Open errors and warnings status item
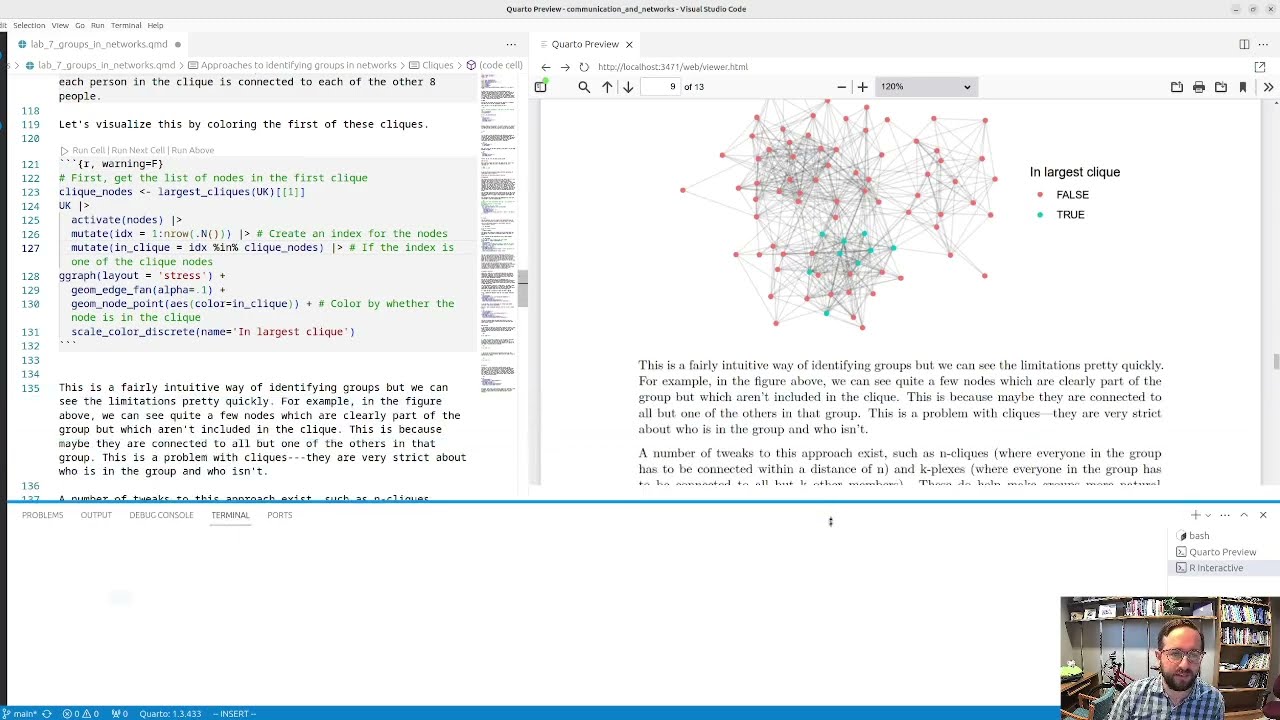 click(x=81, y=714)
